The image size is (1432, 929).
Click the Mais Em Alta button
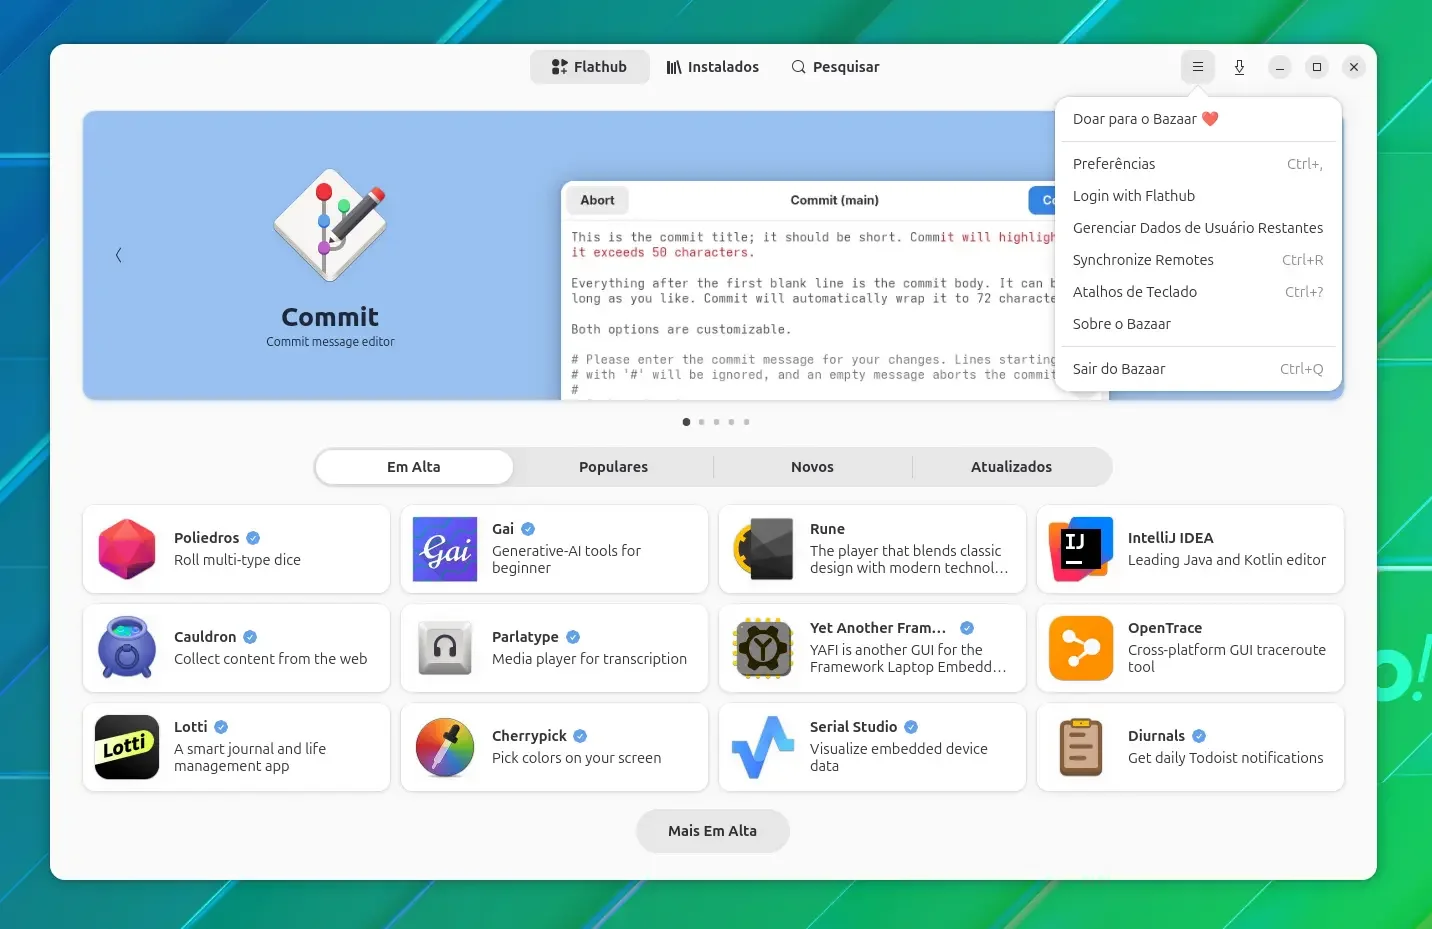coord(712,831)
